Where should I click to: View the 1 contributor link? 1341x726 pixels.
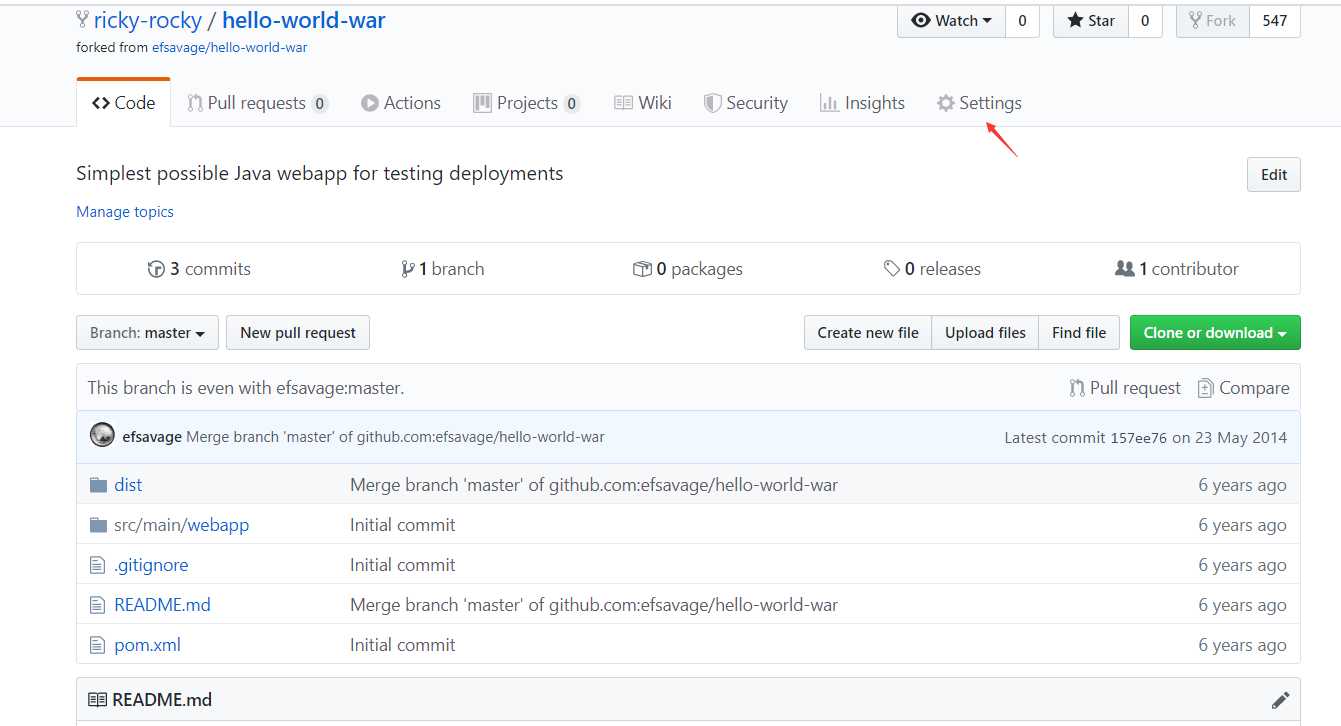pyautogui.click(x=1177, y=269)
